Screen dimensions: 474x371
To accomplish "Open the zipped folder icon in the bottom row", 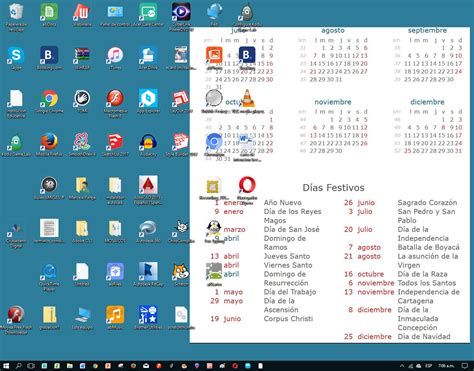I will (x=49, y=314).
